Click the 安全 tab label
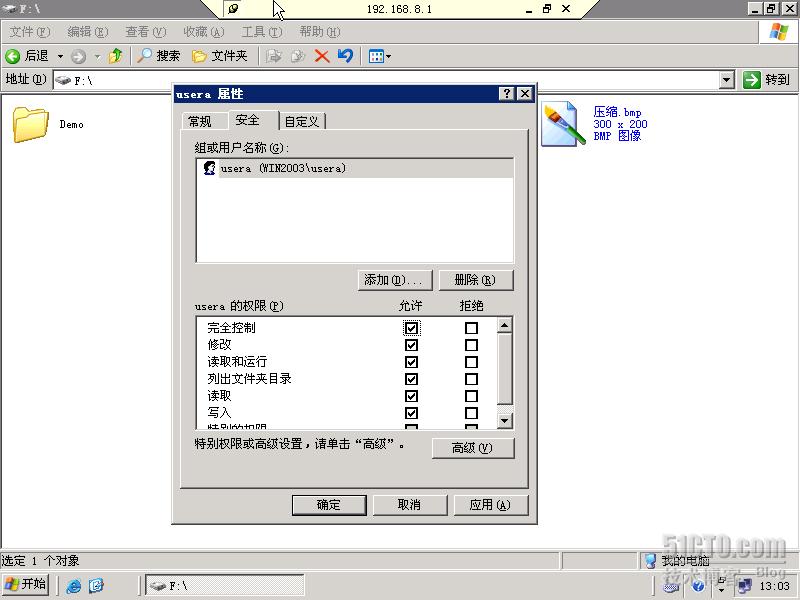800x600 pixels. click(x=247, y=120)
